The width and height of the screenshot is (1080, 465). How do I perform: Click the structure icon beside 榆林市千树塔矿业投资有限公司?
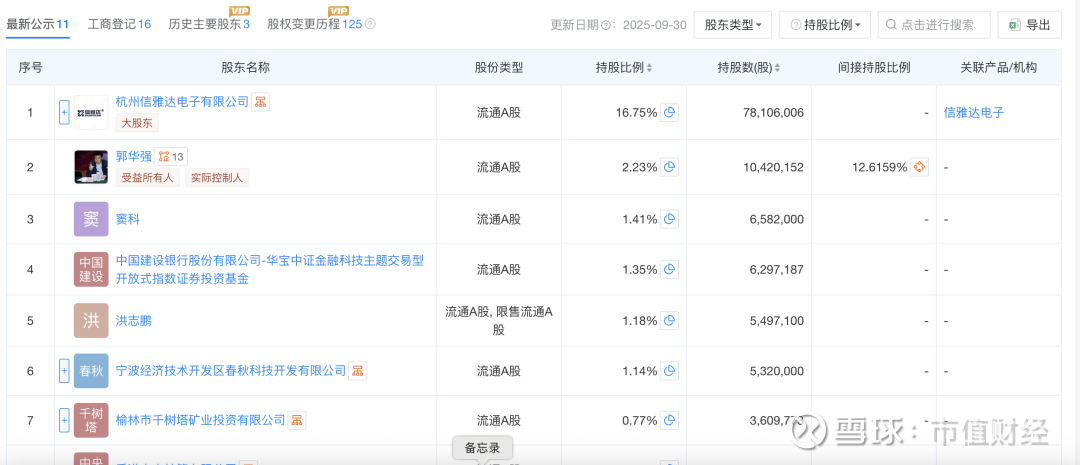[297, 420]
